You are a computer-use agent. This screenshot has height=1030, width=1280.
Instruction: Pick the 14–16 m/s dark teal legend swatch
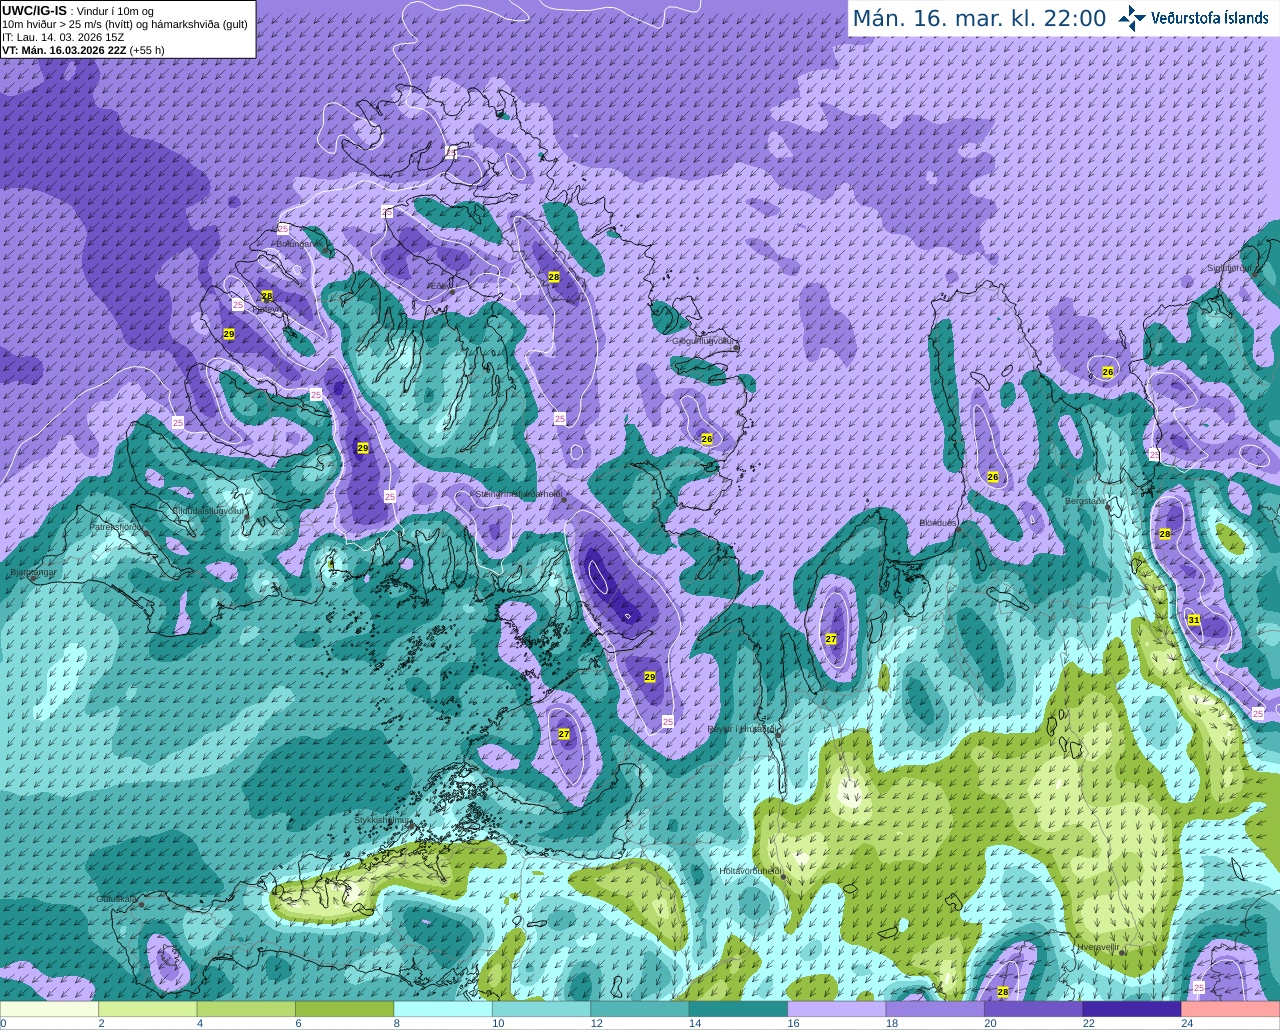coord(738,1009)
